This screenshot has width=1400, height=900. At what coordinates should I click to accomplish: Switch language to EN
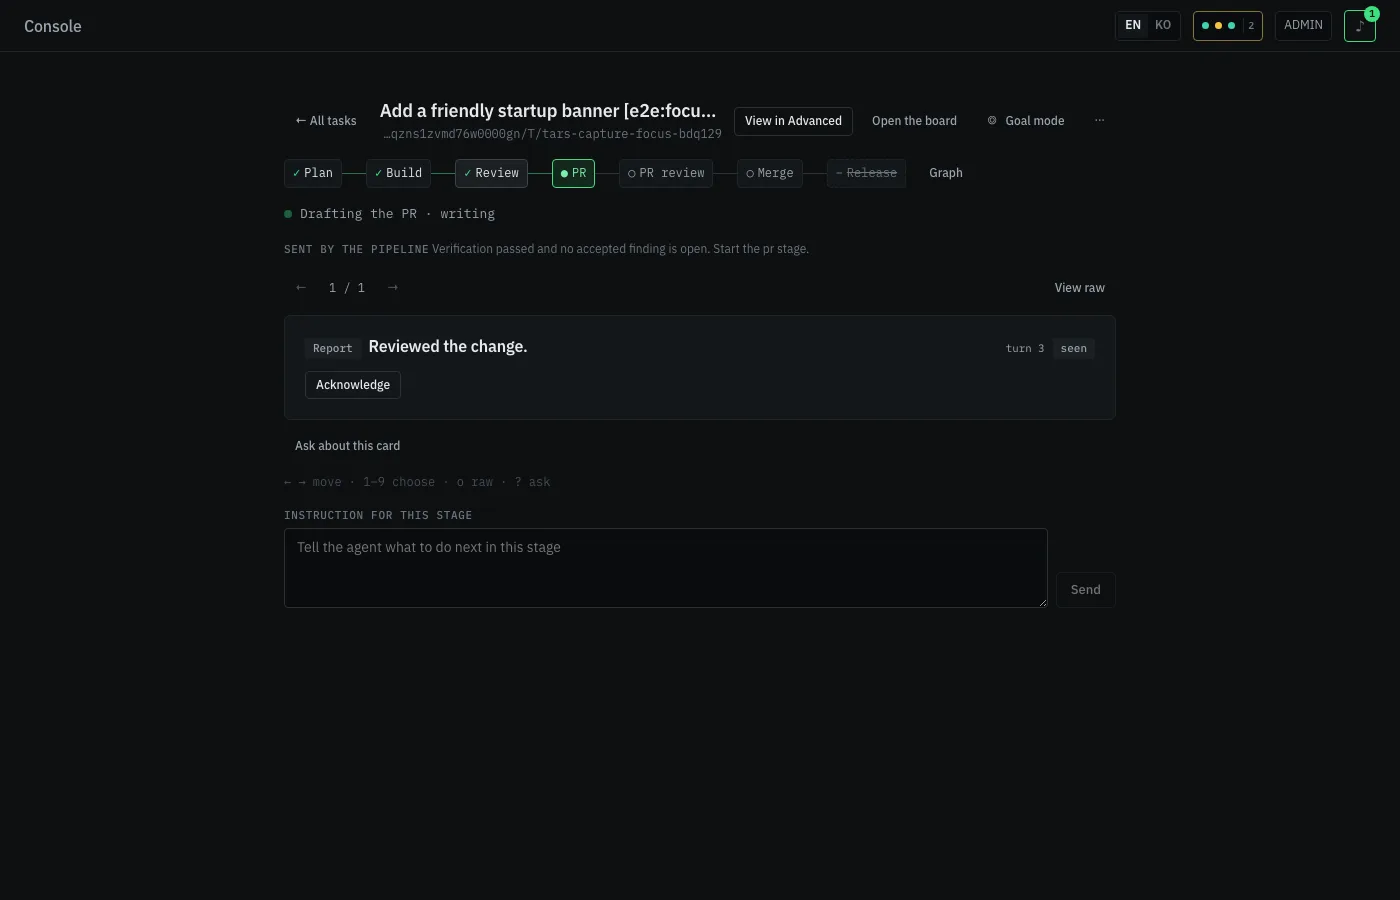[1133, 26]
